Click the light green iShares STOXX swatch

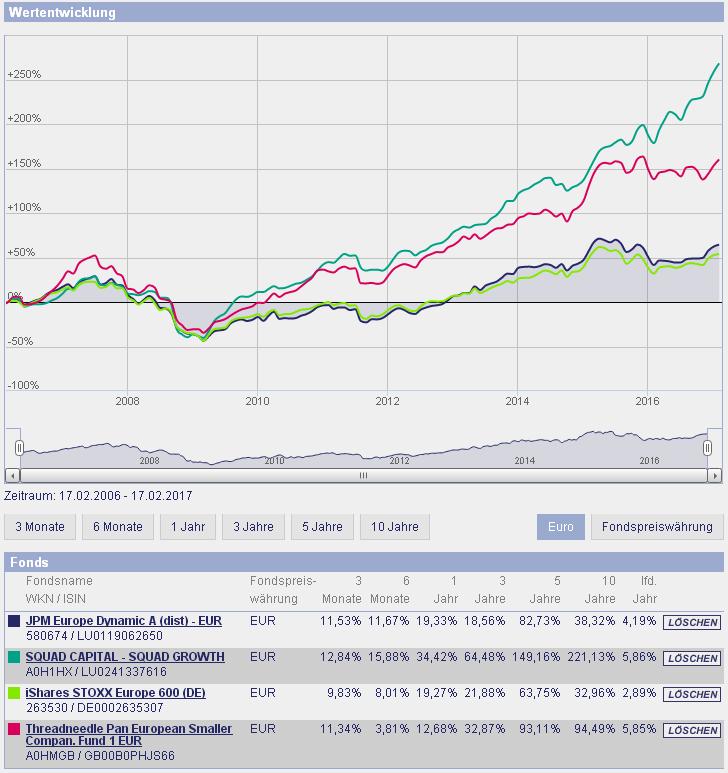(14, 693)
